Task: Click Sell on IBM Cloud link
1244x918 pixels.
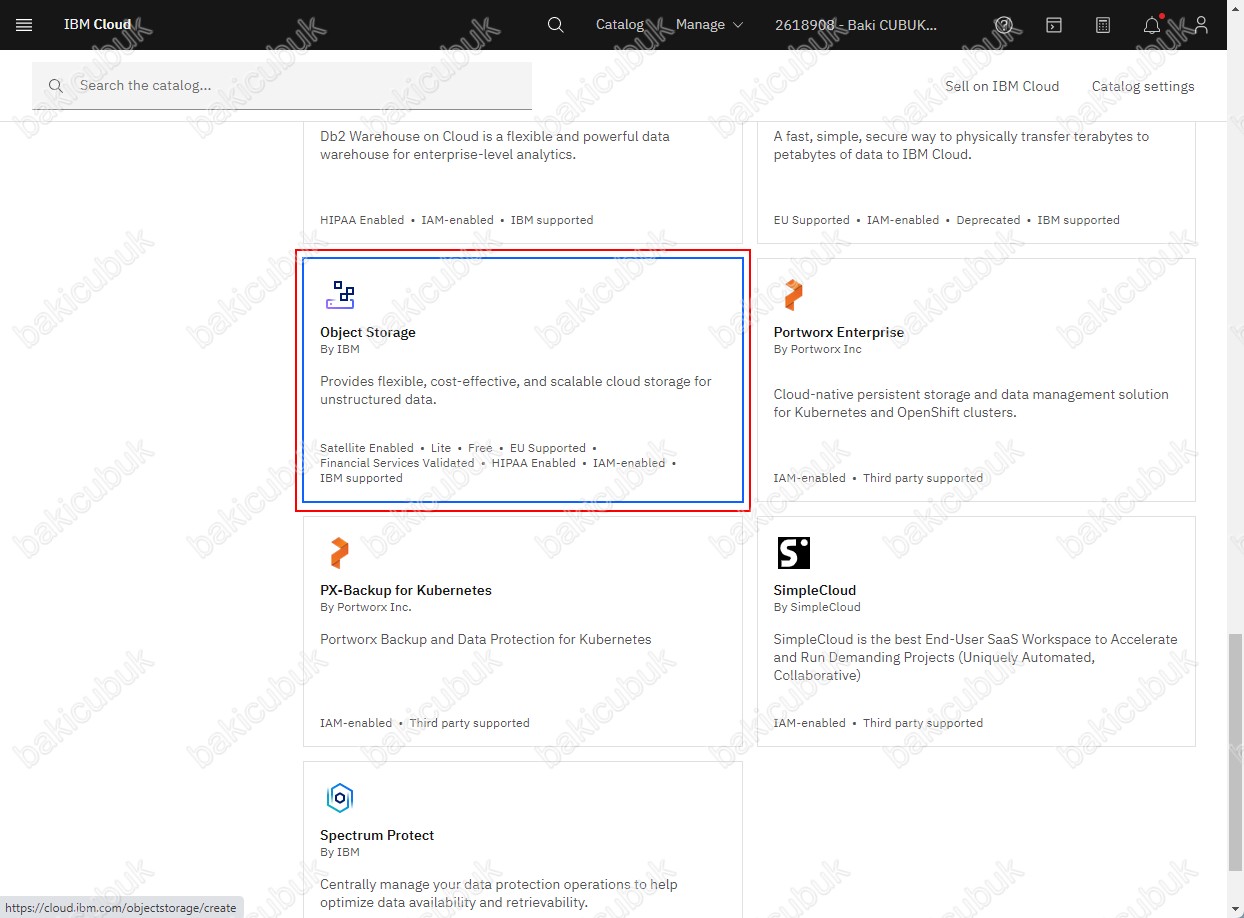Action: pyautogui.click(x=1002, y=86)
